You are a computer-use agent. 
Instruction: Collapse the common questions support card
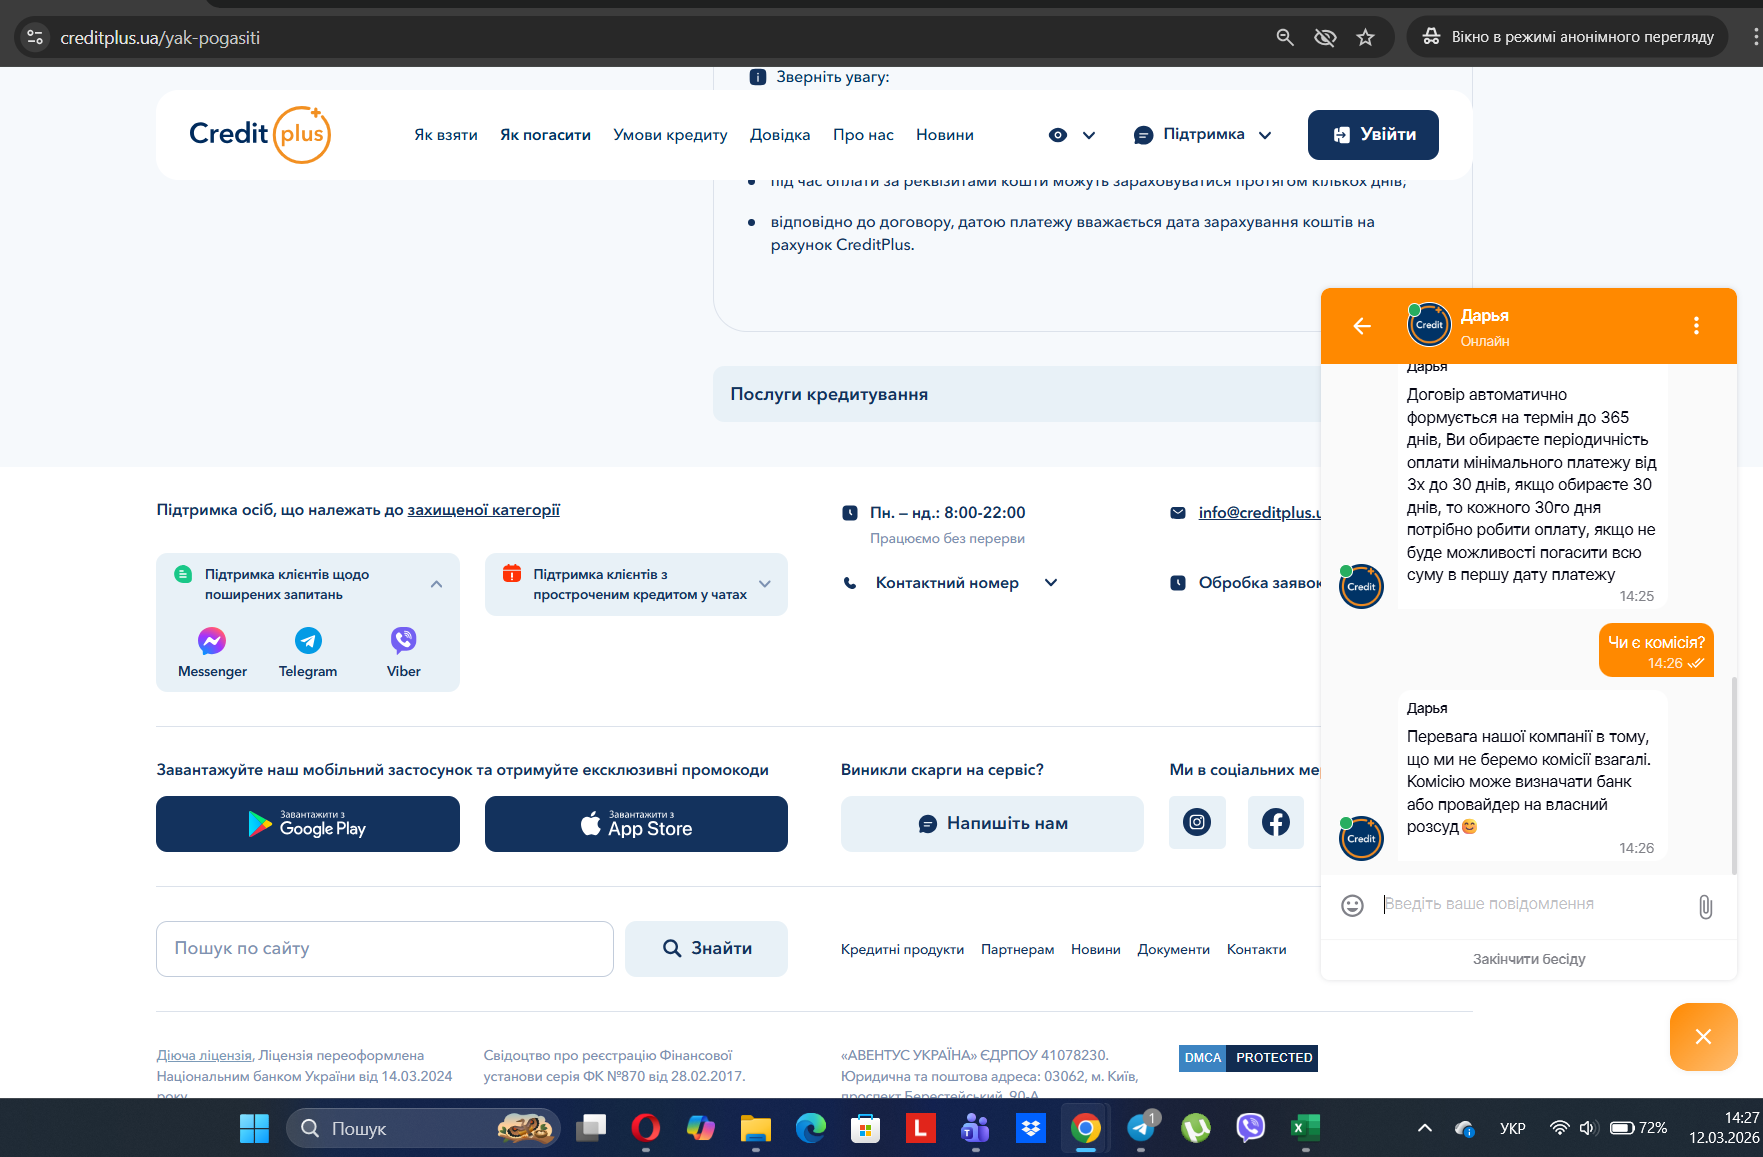click(x=436, y=584)
